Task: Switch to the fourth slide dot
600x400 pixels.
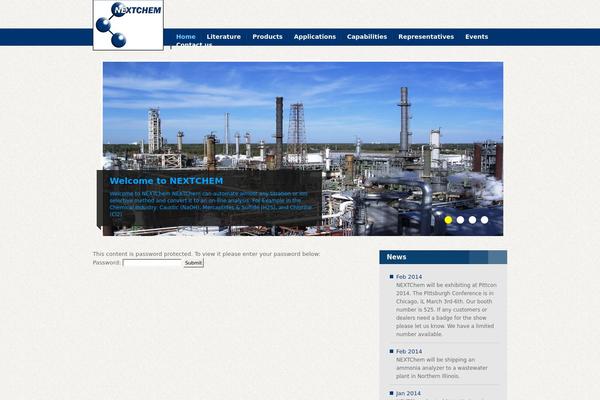Action: click(484, 220)
